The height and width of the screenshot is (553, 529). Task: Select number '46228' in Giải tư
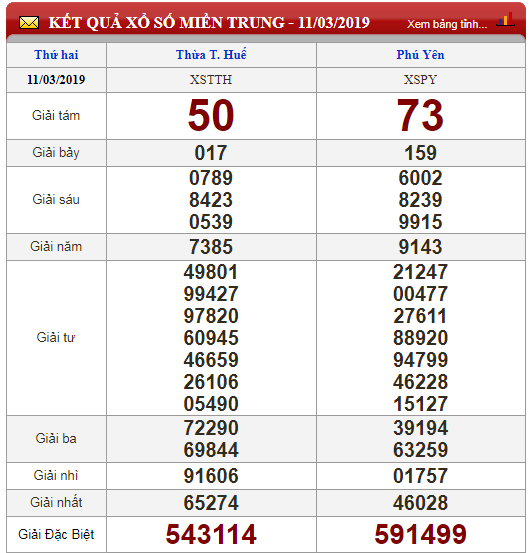[x=420, y=382]
